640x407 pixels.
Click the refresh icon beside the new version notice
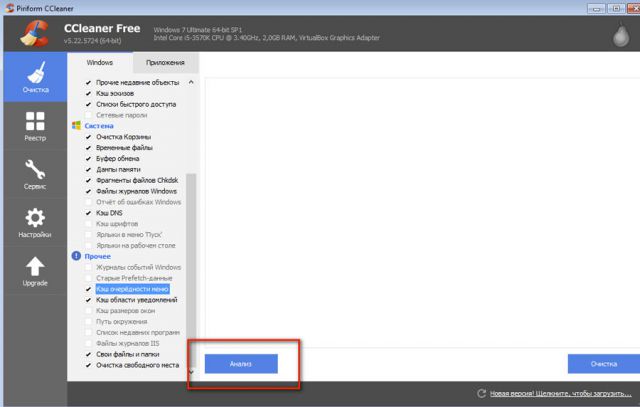(482, 394)
